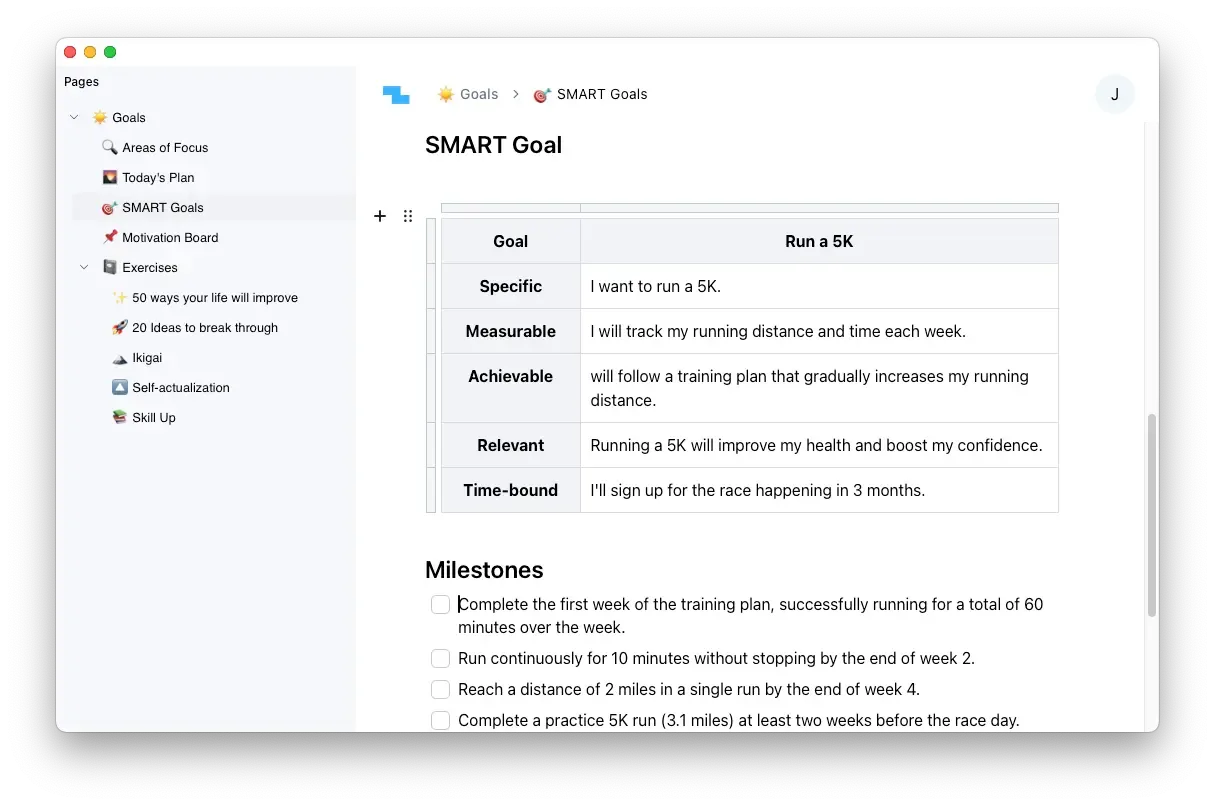Click the 'Specific' label cell
Viewport: 1215px width, 806px height.
(x=511, y=286)
